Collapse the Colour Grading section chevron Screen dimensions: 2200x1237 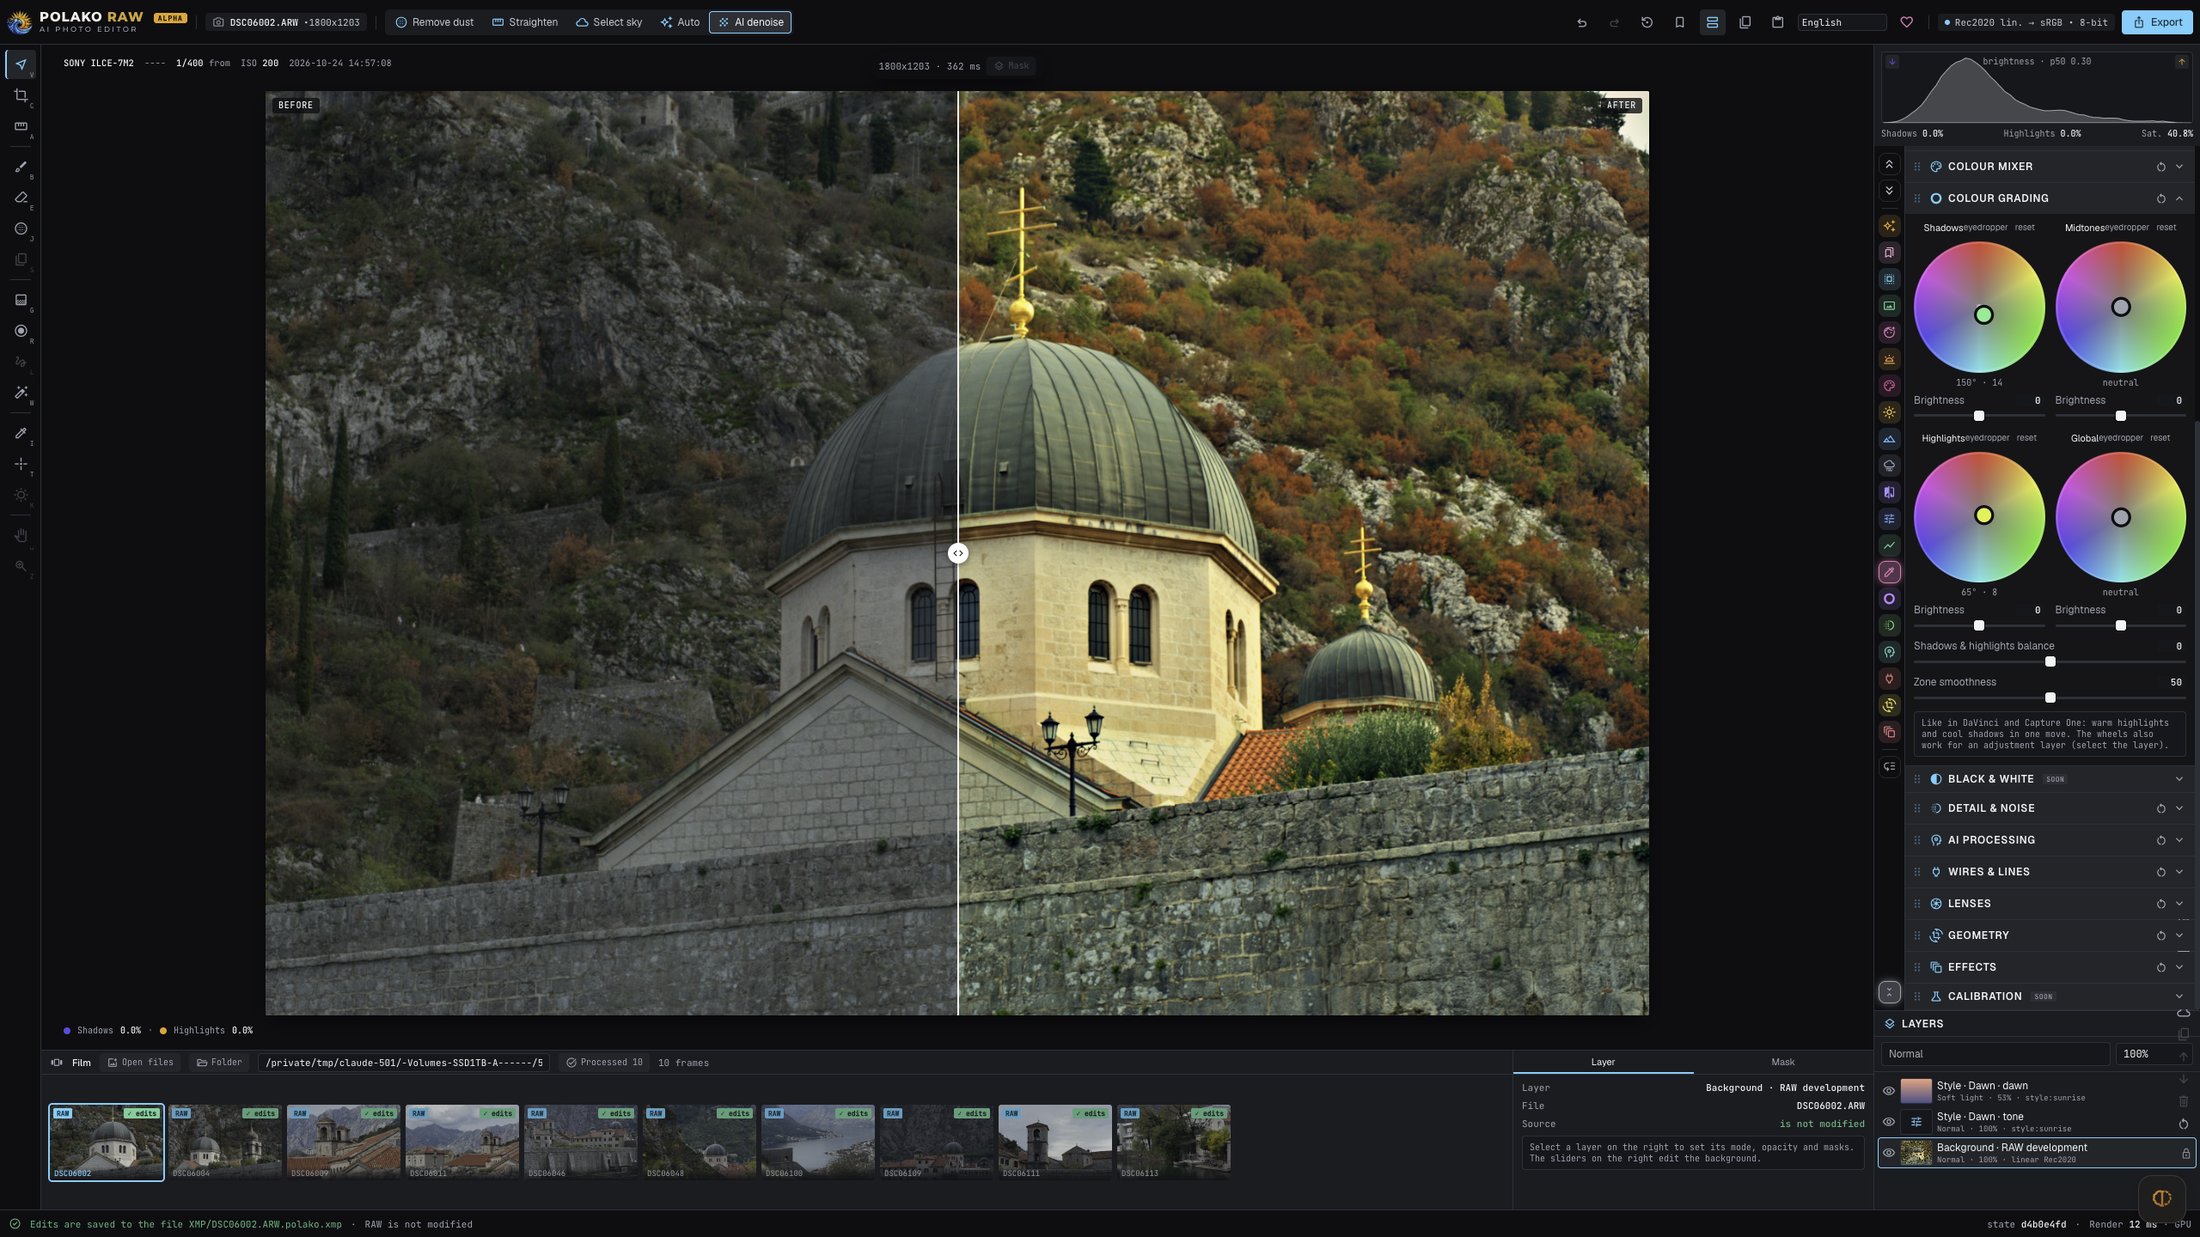2179,199
